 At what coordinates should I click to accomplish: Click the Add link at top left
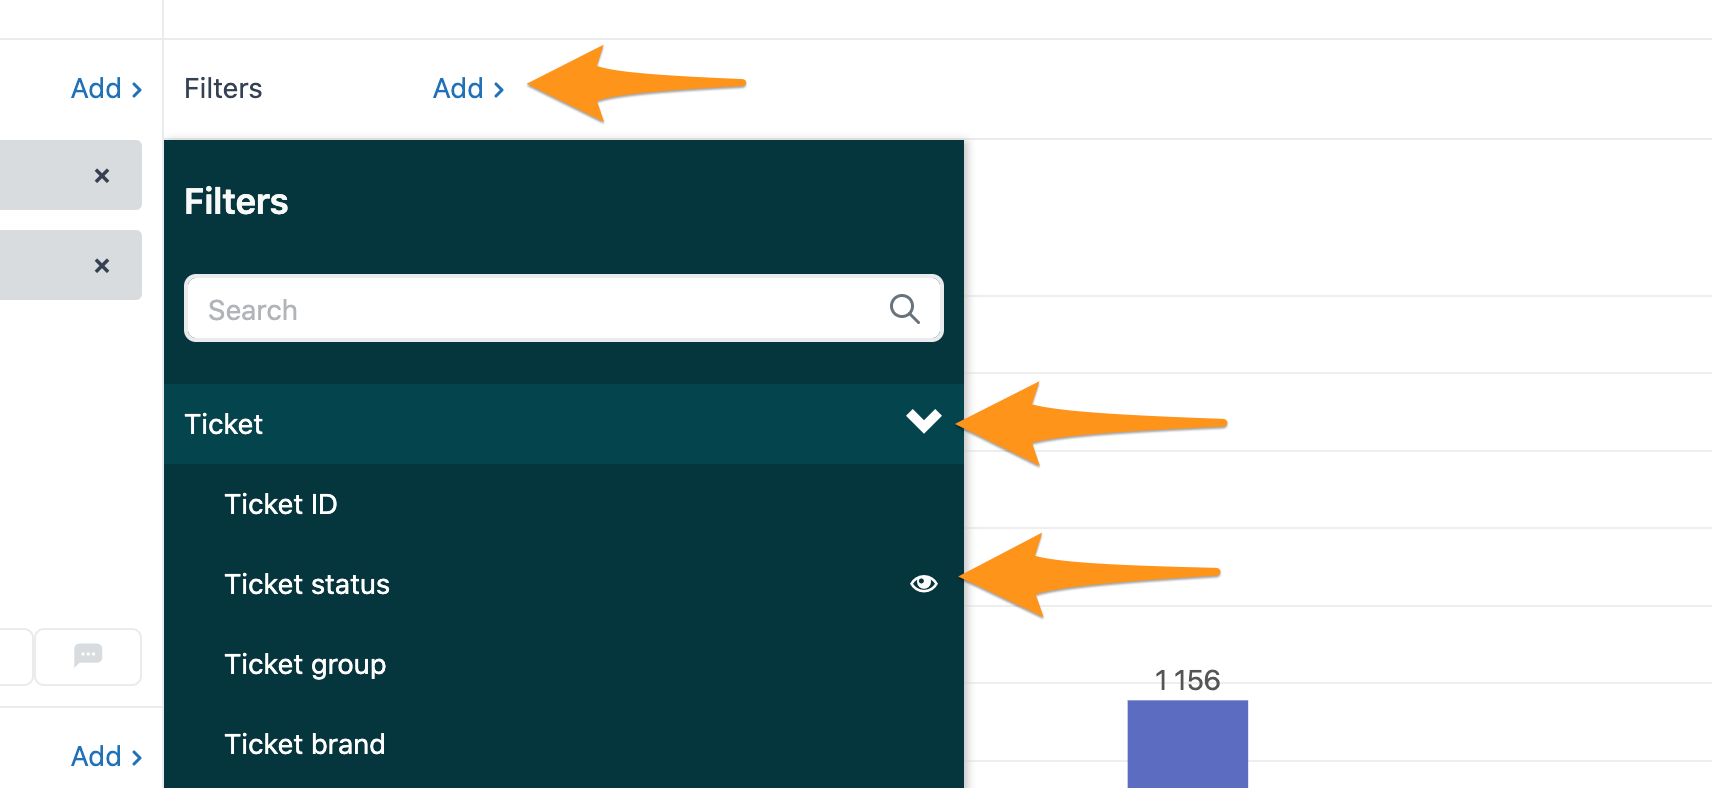pos(106,89)
